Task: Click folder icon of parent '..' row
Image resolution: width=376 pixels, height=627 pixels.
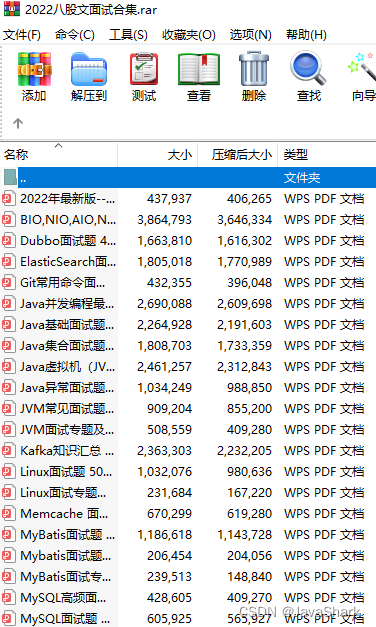Action: [x=10, y=177]
